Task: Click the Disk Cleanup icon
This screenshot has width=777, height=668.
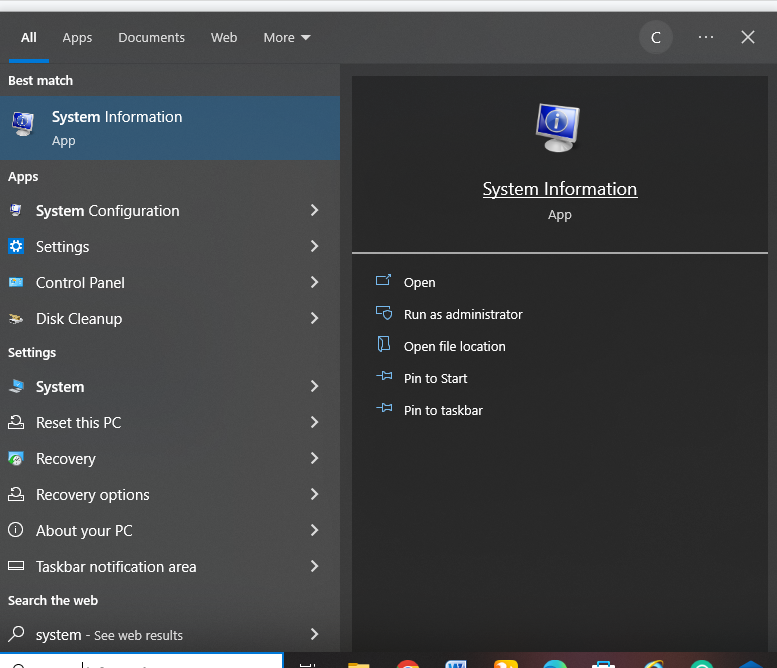Action: point(16,318)
